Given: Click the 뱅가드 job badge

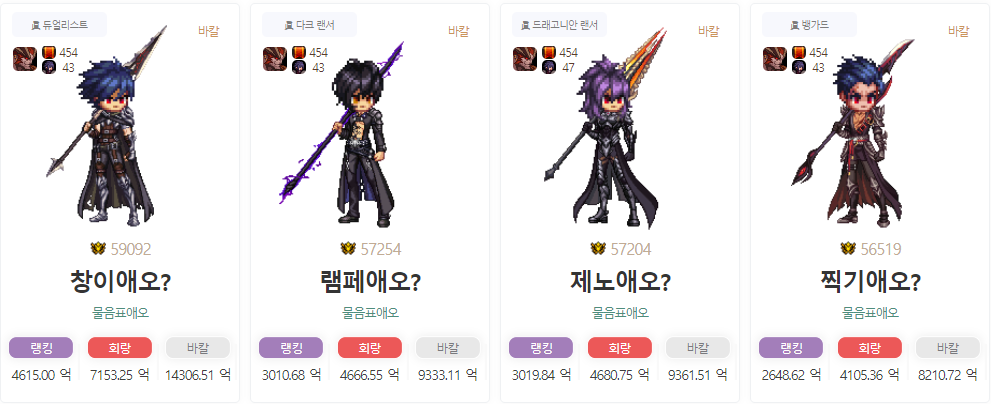Looking at the screenshot, I should [810, 25].
